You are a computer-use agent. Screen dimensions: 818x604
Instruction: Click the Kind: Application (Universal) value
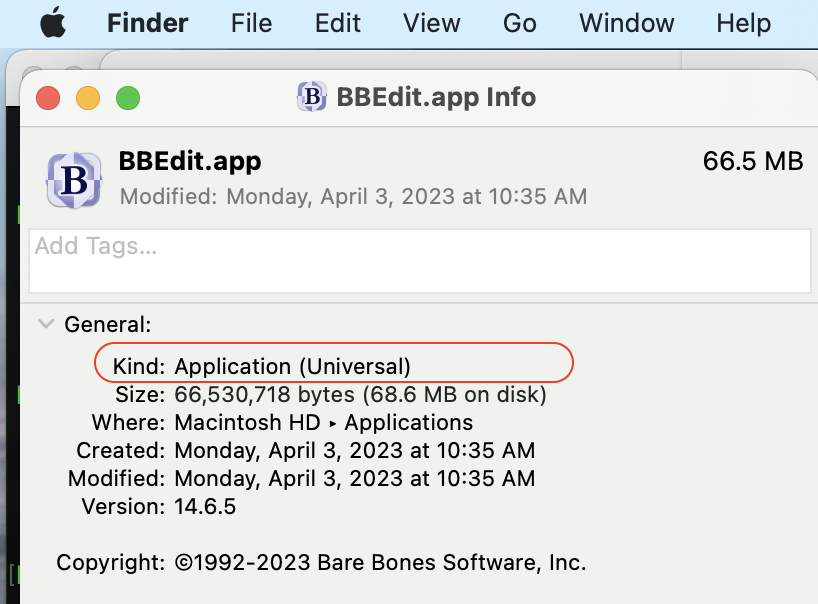tap(292, 366)
